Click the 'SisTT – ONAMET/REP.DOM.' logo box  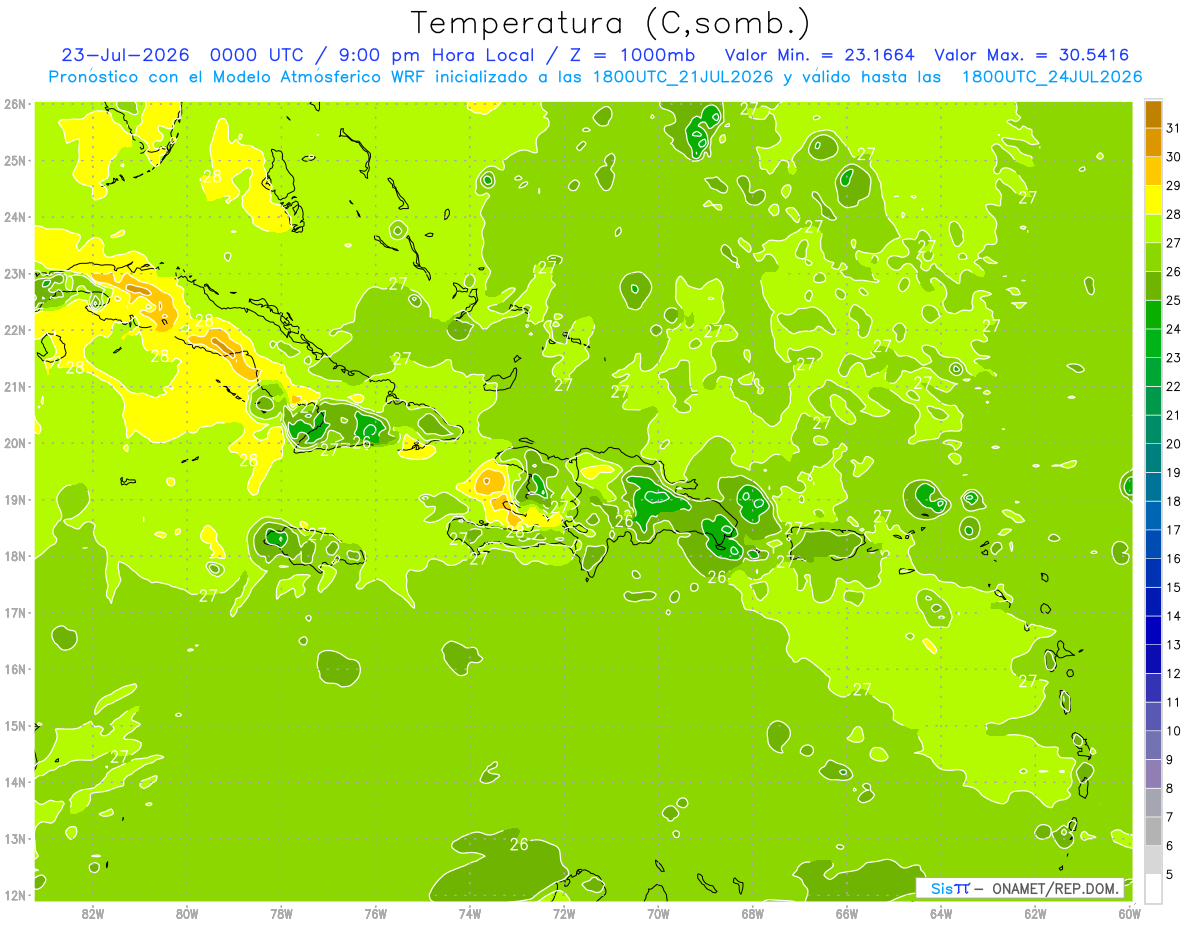click(x=1019, y=888)
